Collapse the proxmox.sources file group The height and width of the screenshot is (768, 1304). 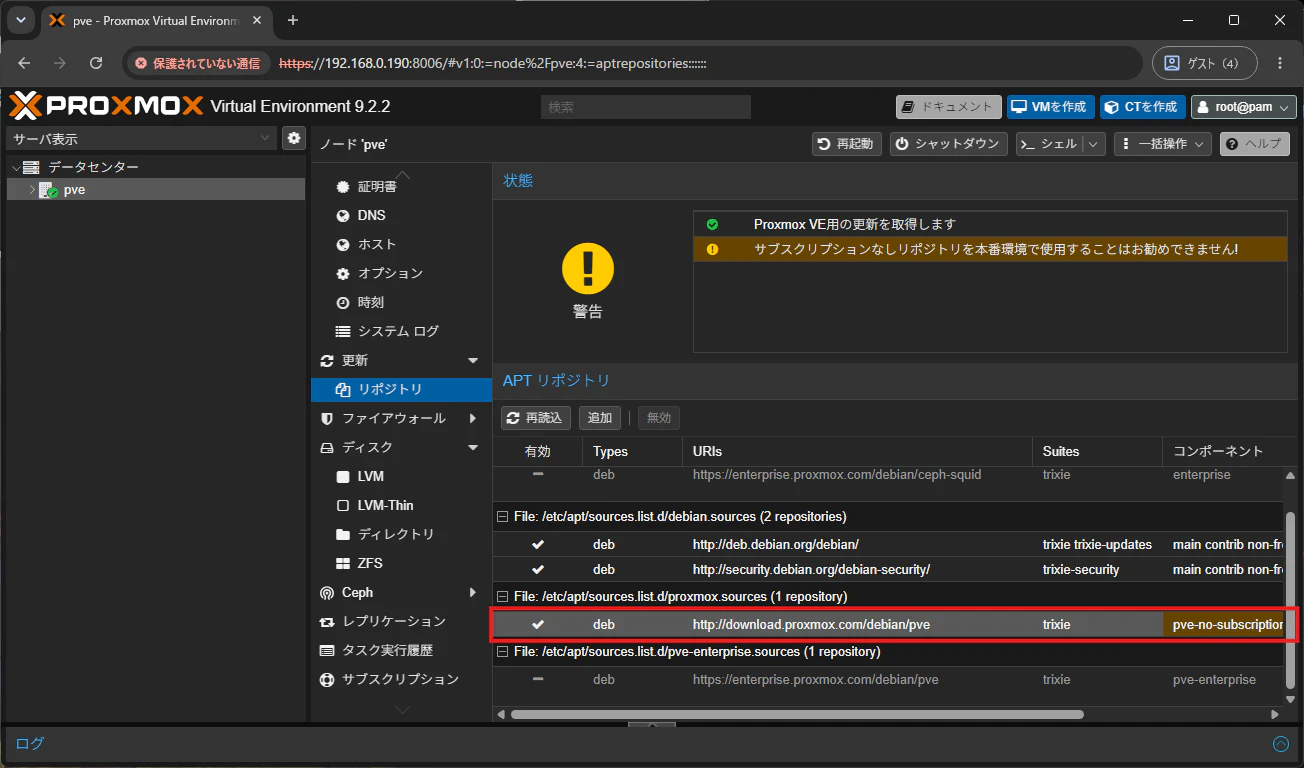(503, 597)
